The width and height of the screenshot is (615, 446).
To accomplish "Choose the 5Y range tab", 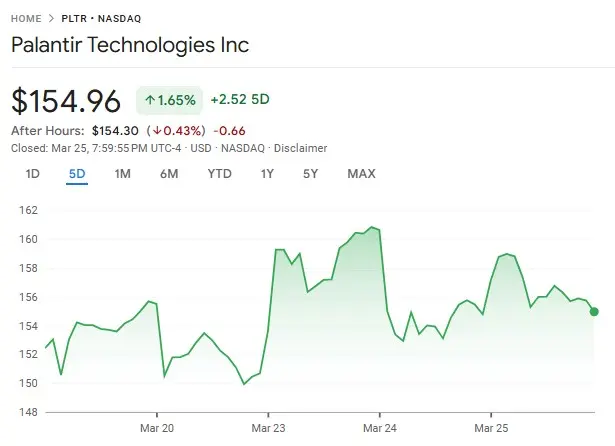I will point(311,174).
